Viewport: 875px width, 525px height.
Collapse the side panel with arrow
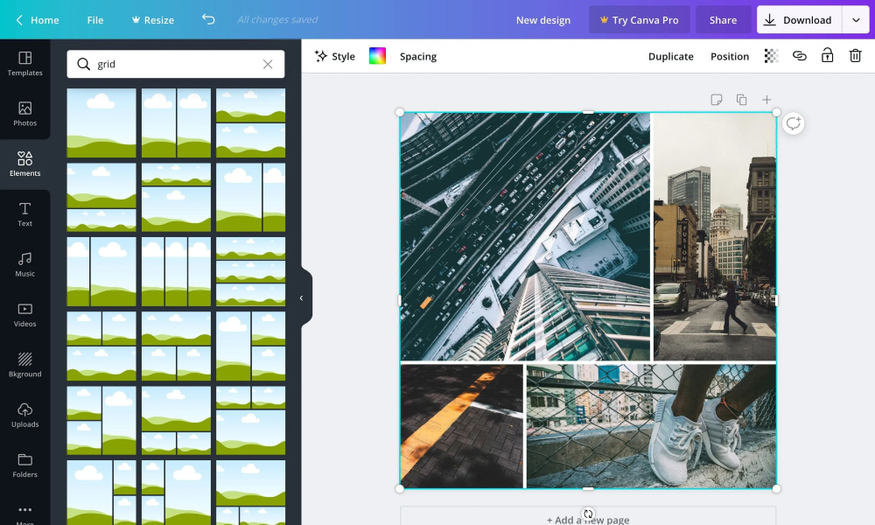301,298
